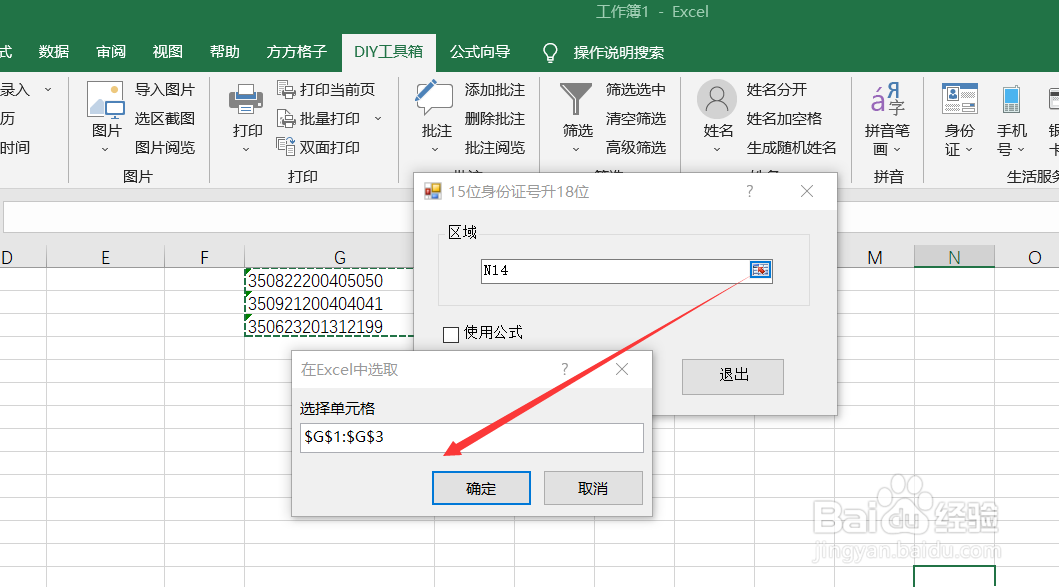This screenshot has width=1059, height=587.
Task: Click the Excel formula bar
Action: pos(208,217)
